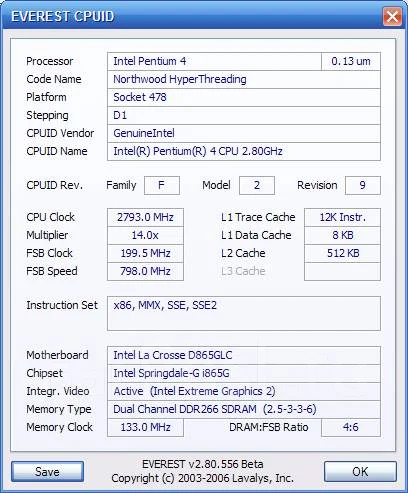Click the FSB Speed 798.0 MHz value
This screenshot has width=408, height=493.
[x=145, y=271]
